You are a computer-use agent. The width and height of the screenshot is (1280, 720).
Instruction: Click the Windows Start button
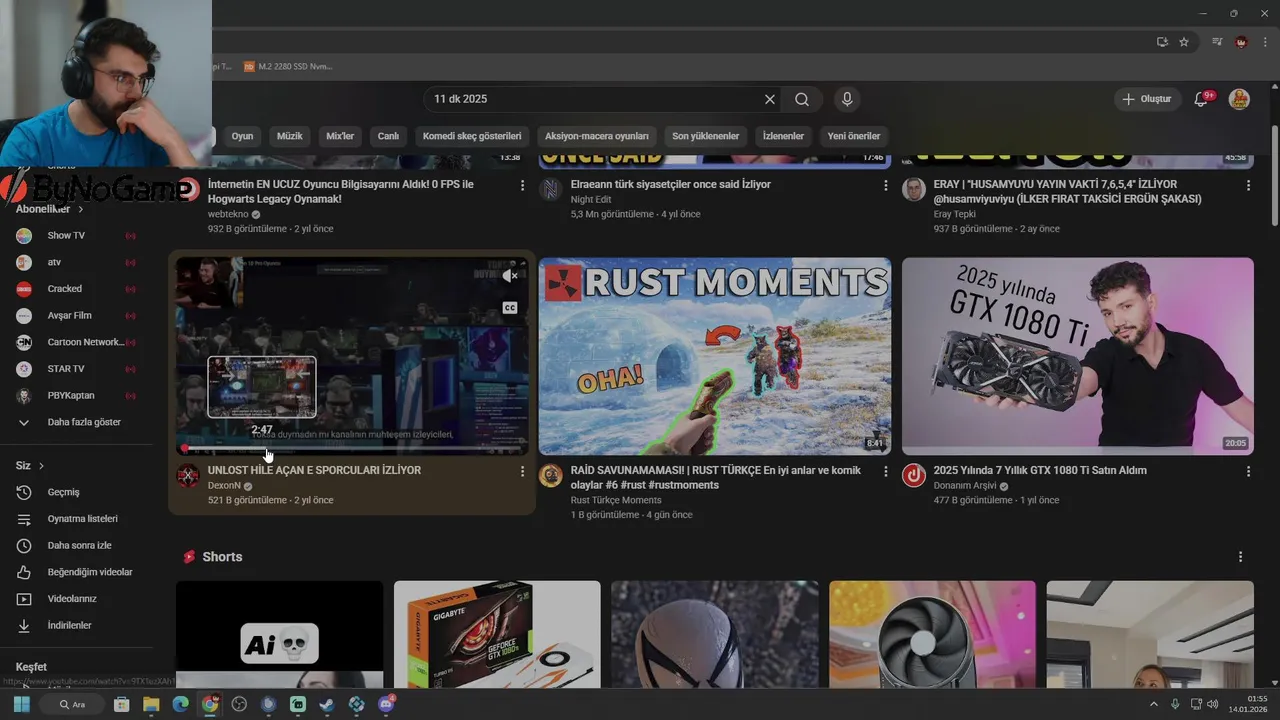[21, 704]
